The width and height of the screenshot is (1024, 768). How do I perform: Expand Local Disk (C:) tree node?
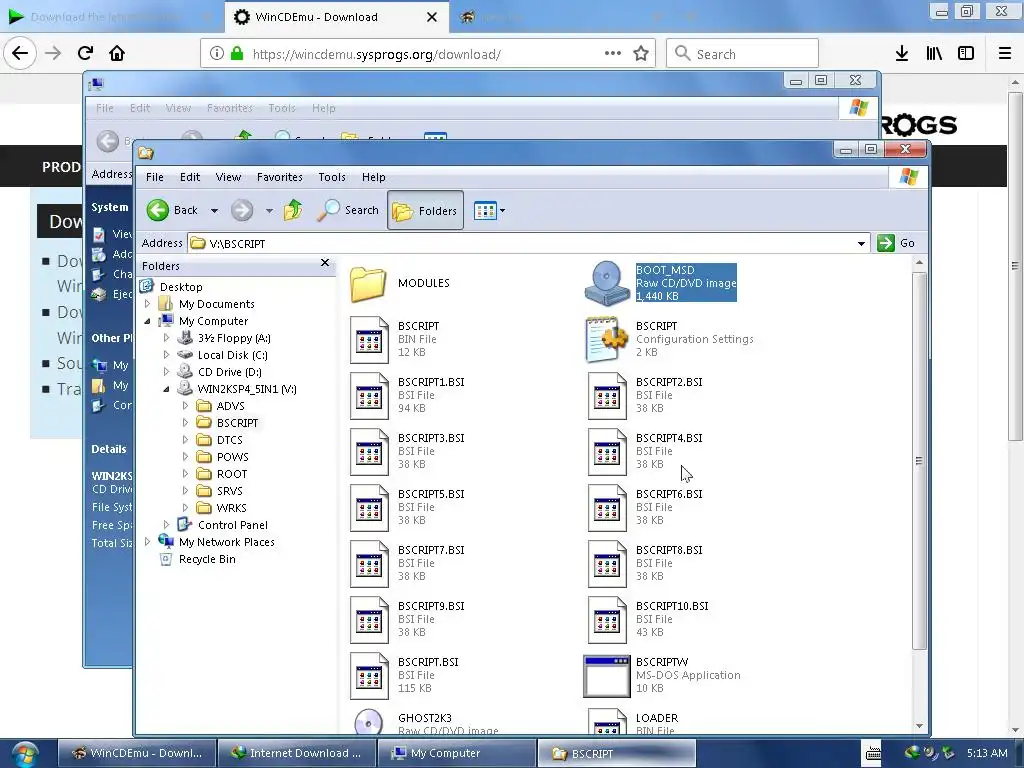[x=166, y=355]
